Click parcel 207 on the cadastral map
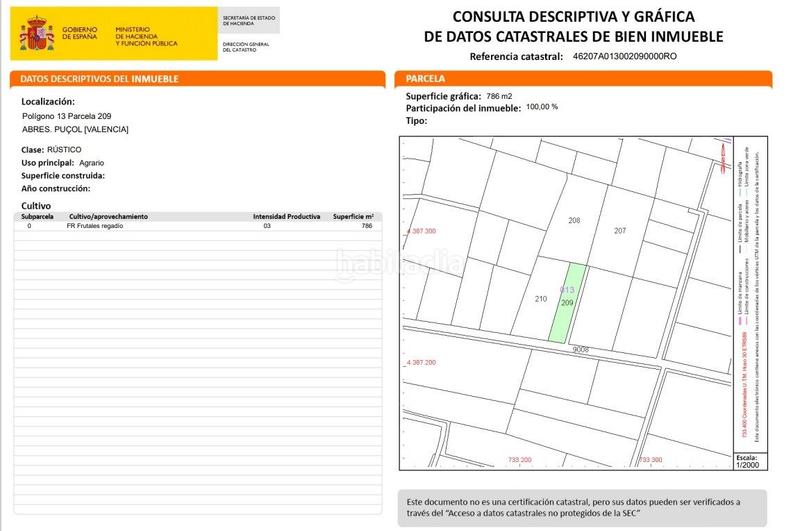800x531 pixels. point(620,231)
